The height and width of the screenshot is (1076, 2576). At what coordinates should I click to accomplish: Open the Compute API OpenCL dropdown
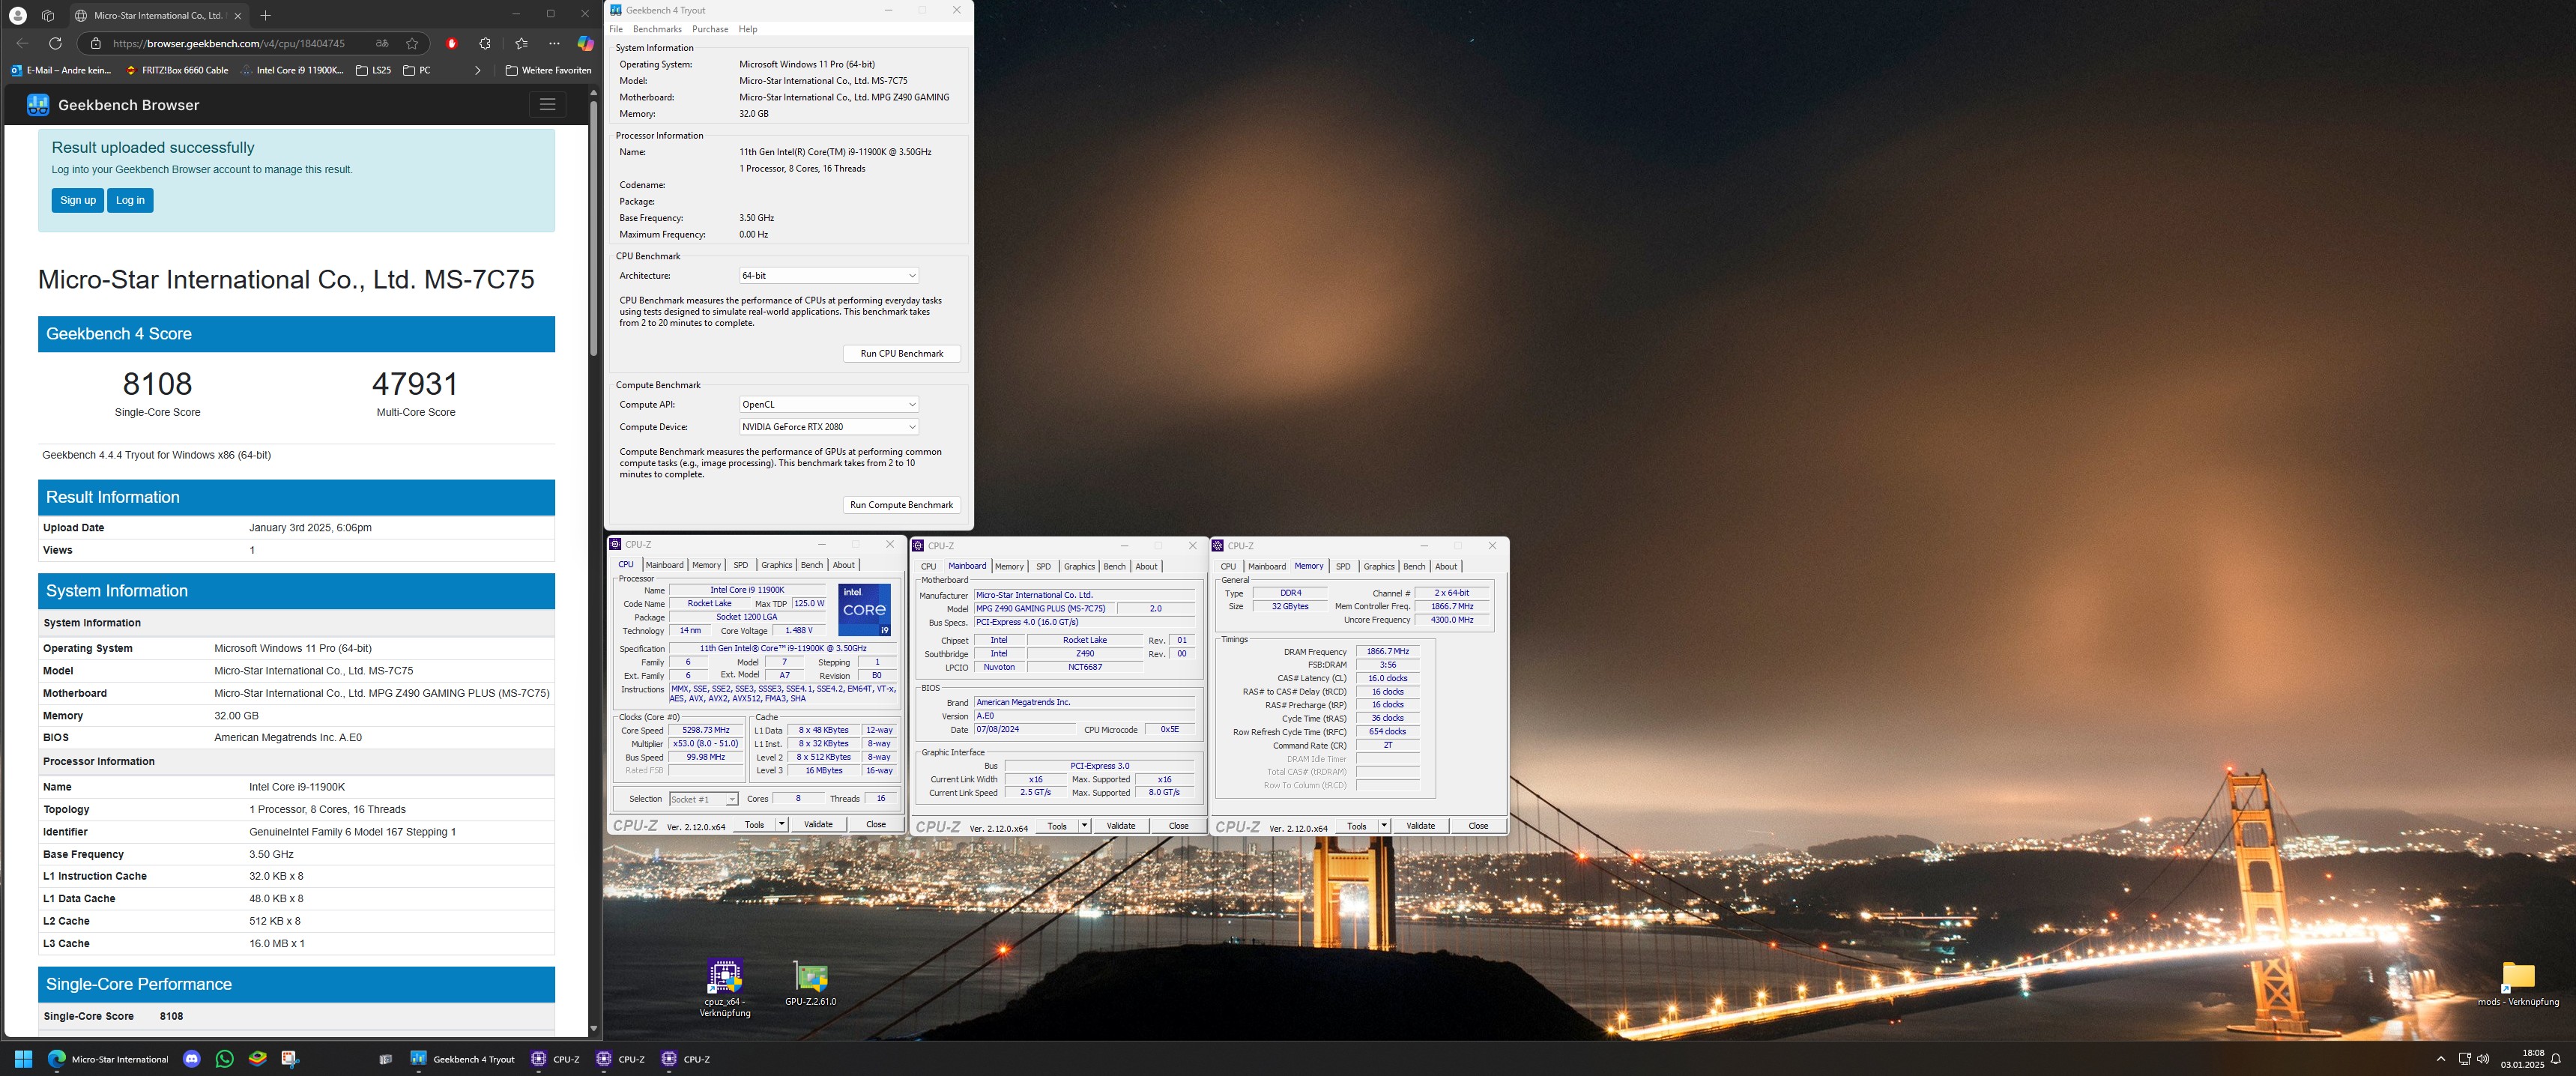(x=828, y=404)
